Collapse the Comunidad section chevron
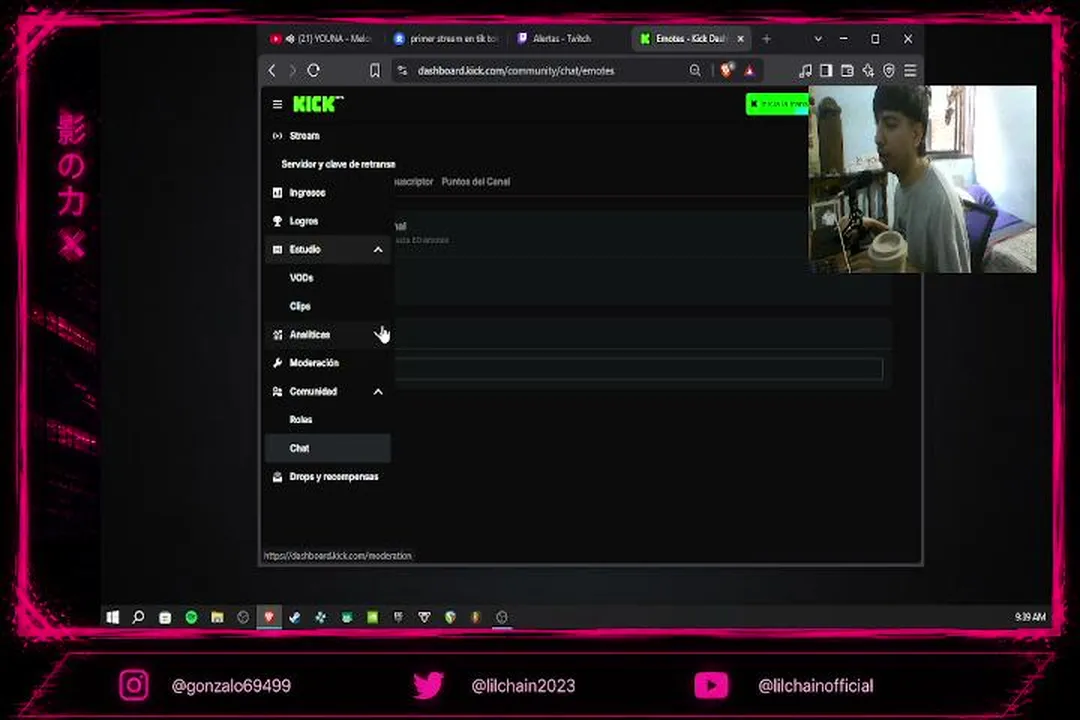1080x720 pixels. point(378,391)
